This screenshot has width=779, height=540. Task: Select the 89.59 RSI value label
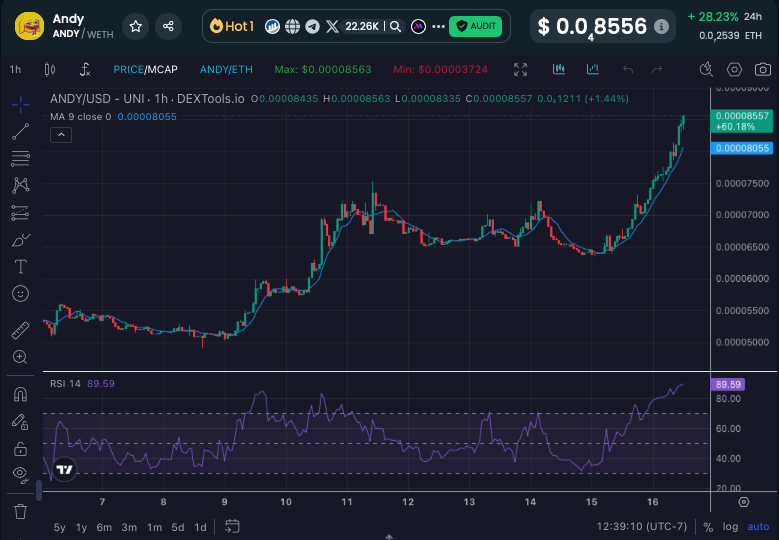(728, 384)
